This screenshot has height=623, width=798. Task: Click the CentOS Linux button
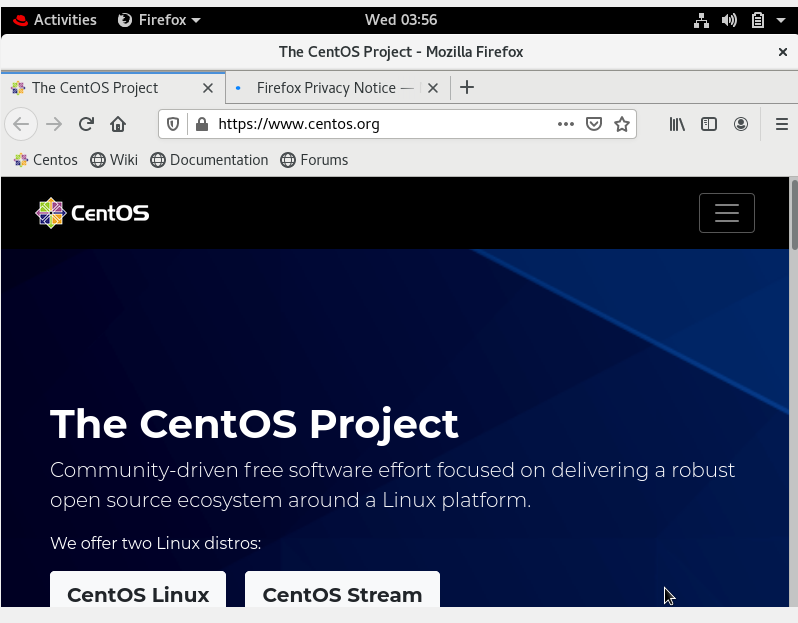(x=138, y=589)
